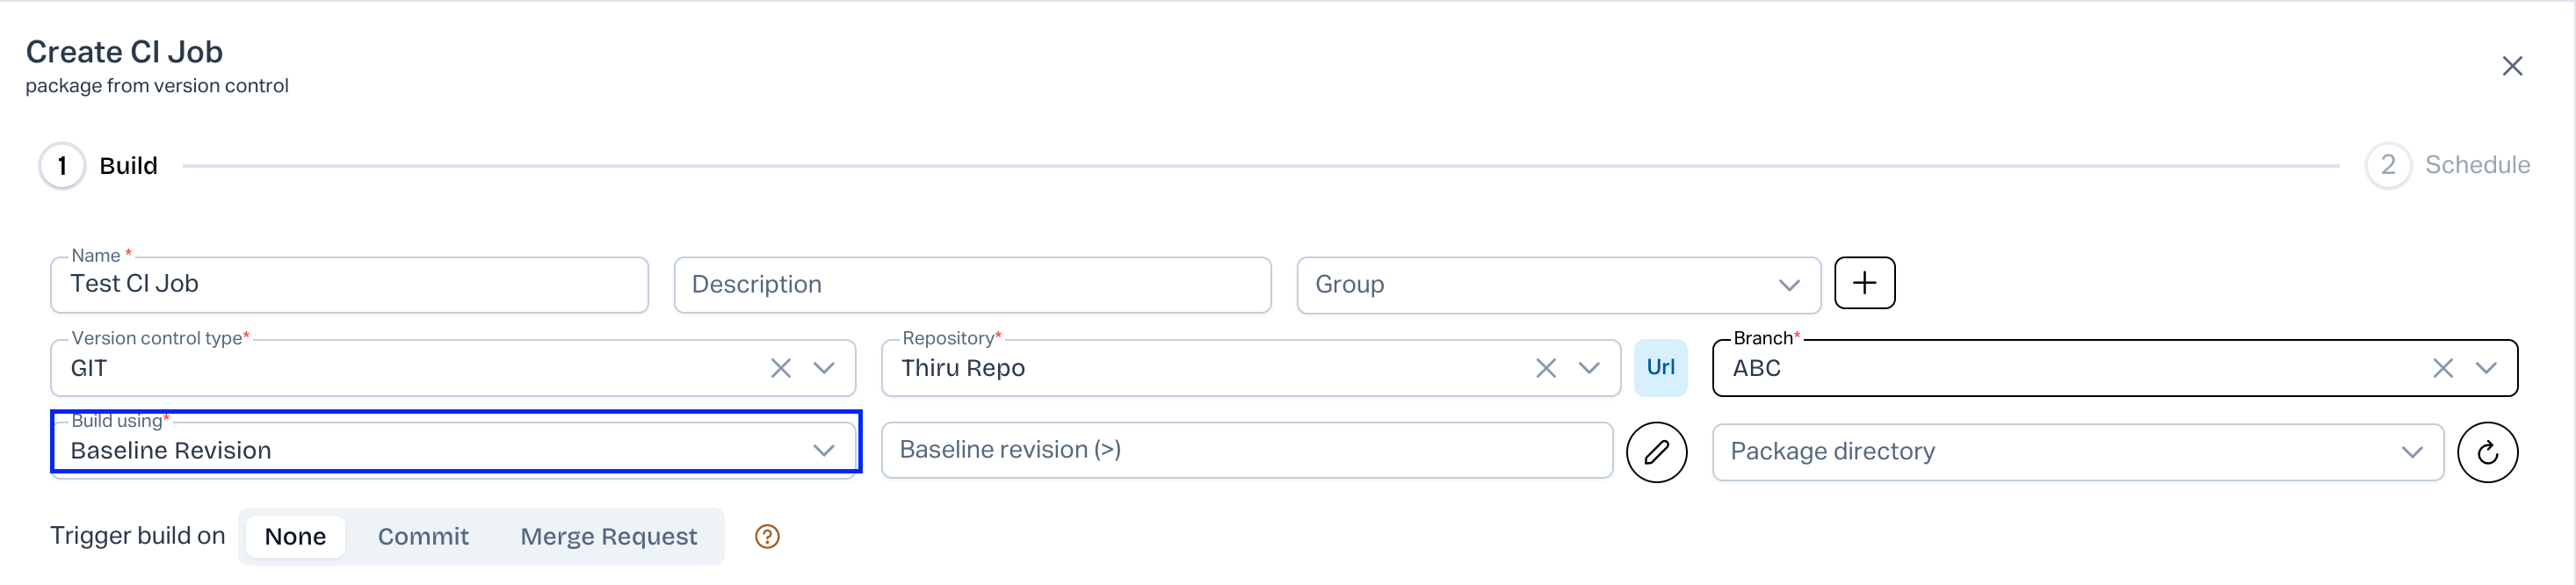Expand the Build using dropdown

tap(823, 451)
